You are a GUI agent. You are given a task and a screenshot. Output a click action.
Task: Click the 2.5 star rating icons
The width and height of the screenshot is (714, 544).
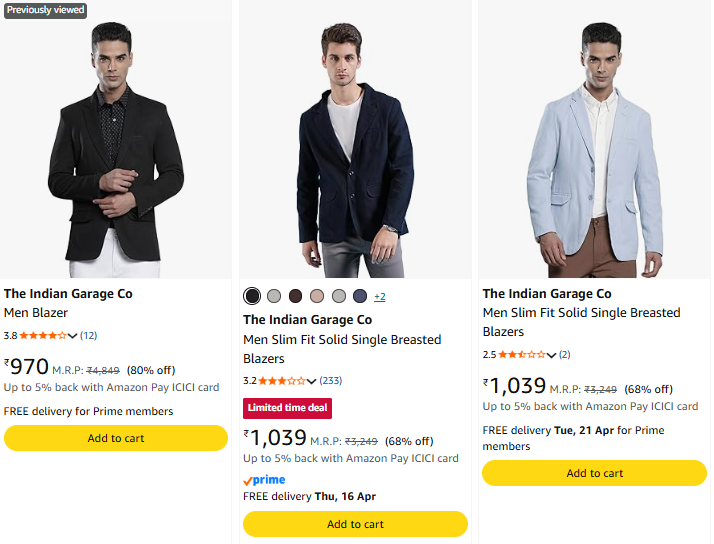click(522, 355)
